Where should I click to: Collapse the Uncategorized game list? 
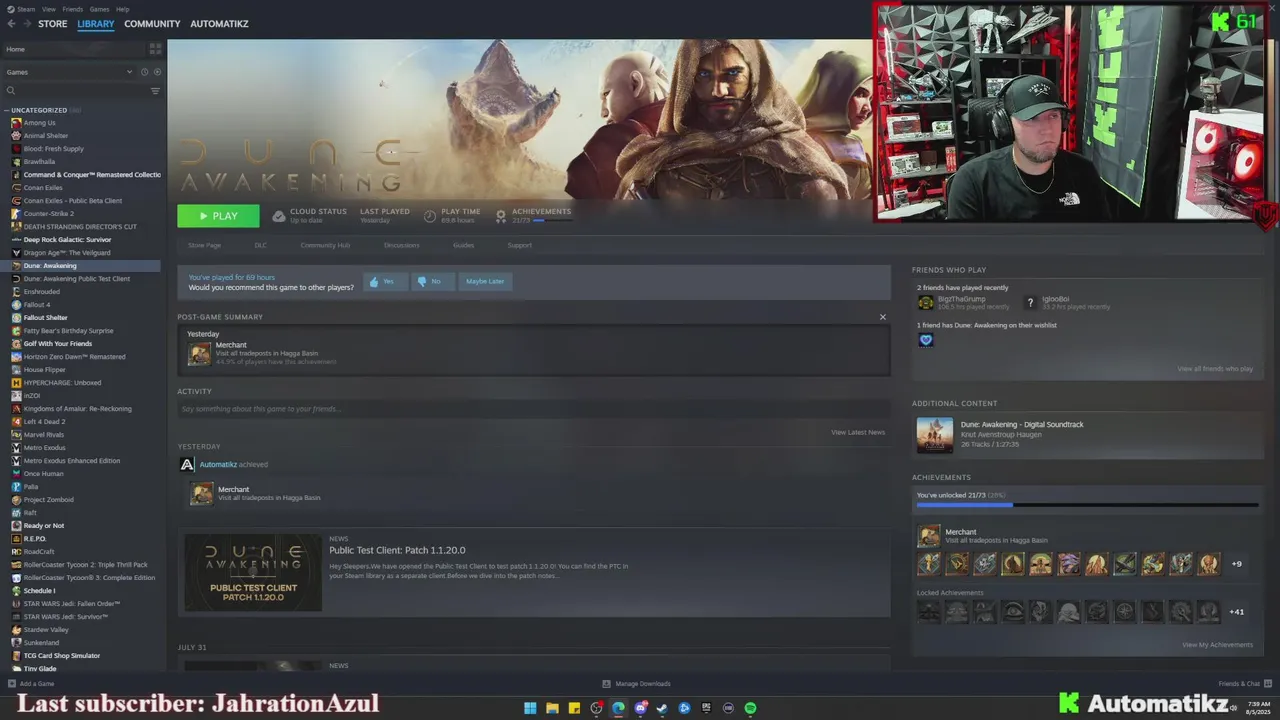click(7, 110)
